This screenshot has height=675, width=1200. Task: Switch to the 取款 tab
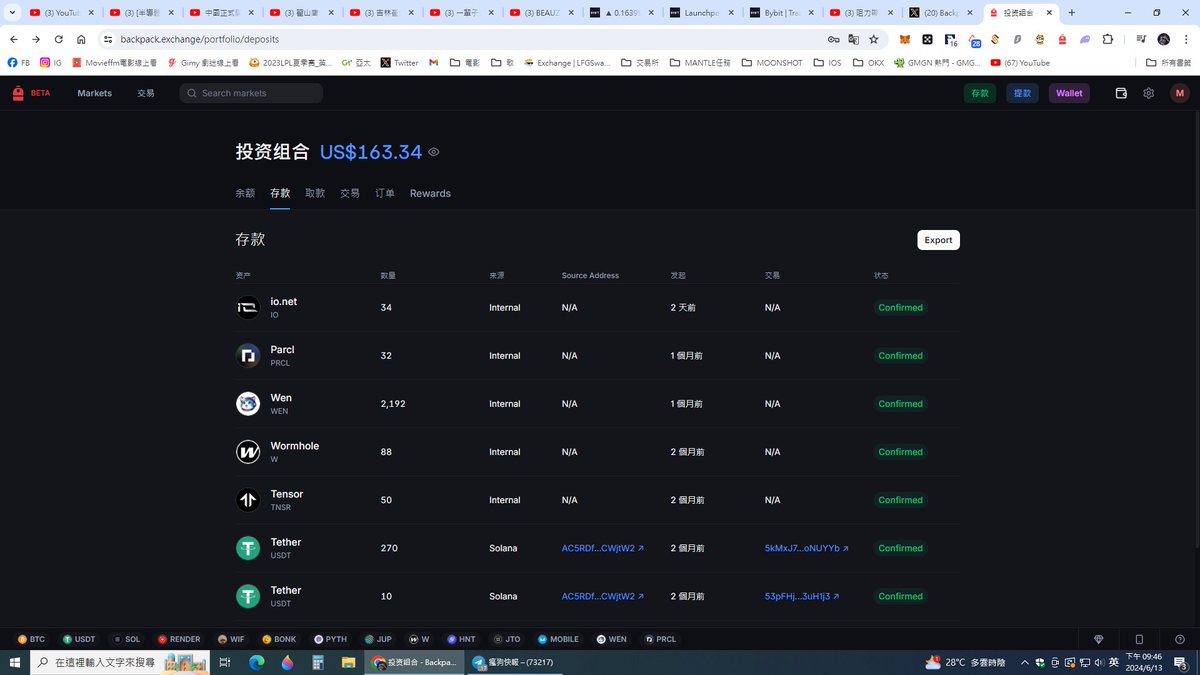[315, 193]
